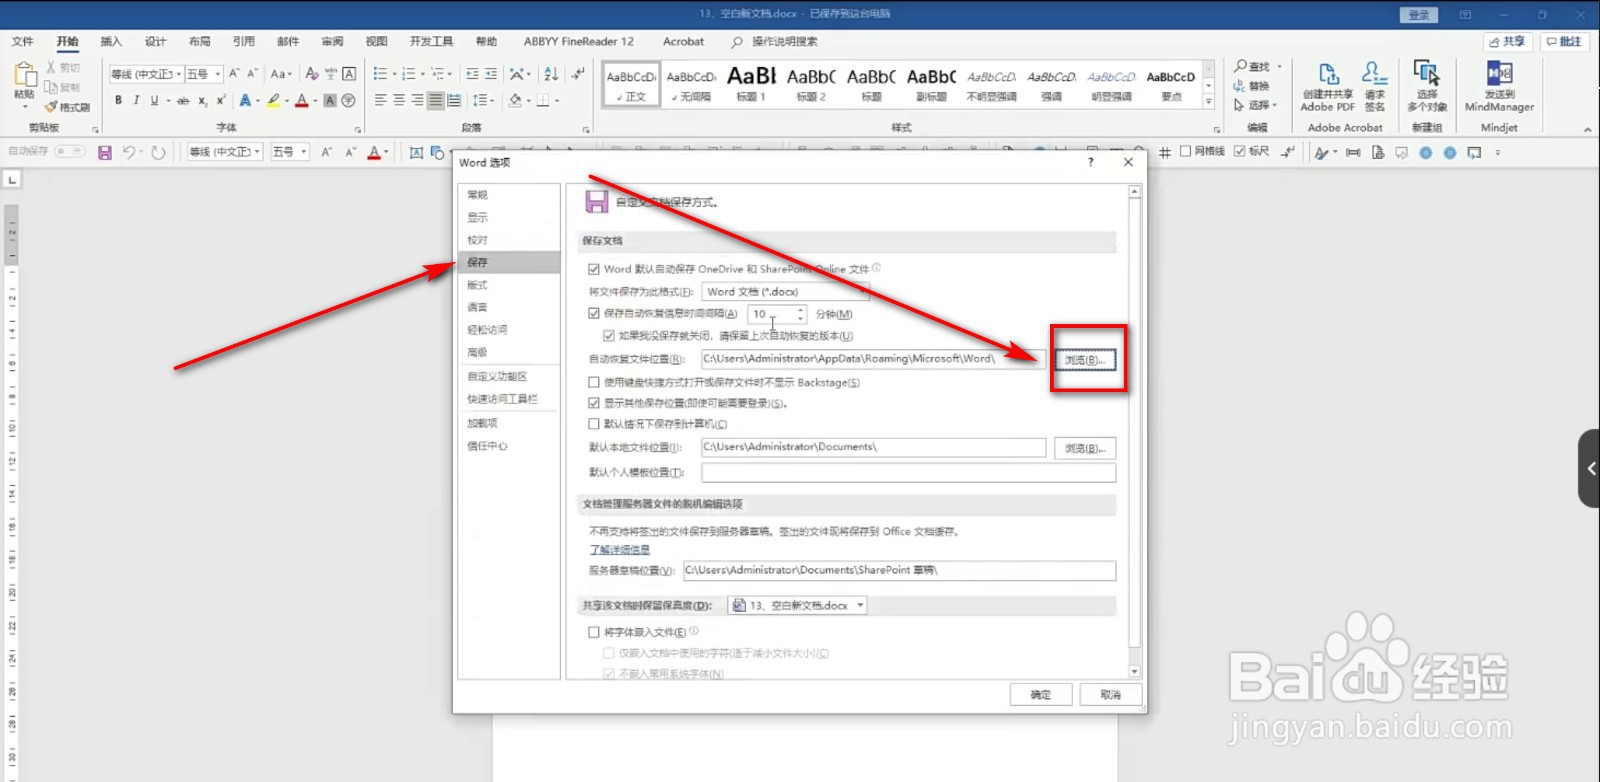The width and height of the screenshot is (1600, 782).
Task: Toggle save AutoRecover information interval checkbox
Action: 594,314
